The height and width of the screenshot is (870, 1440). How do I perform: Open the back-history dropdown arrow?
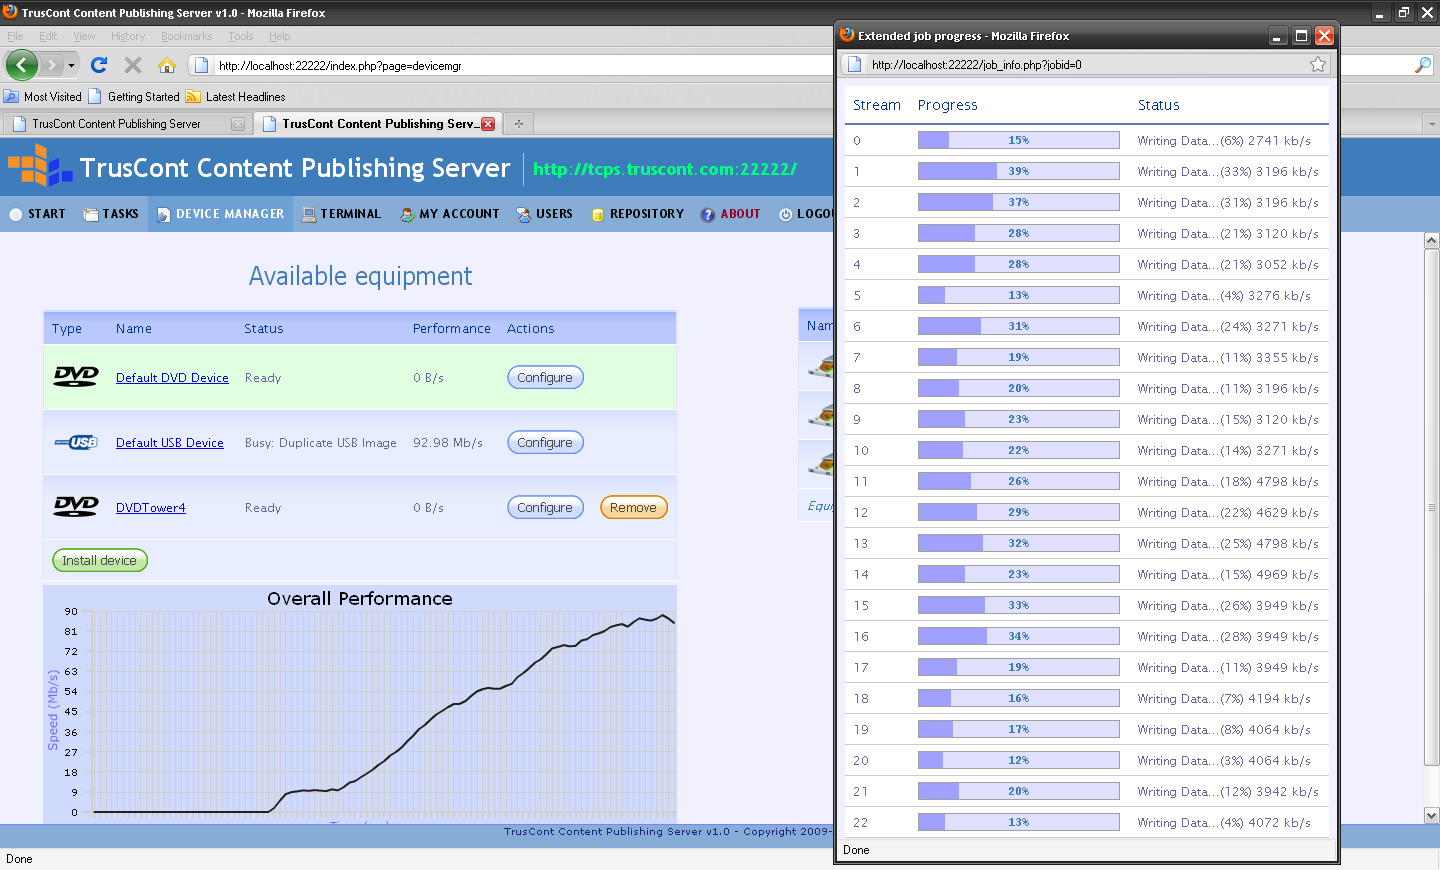tap(71, 65)
